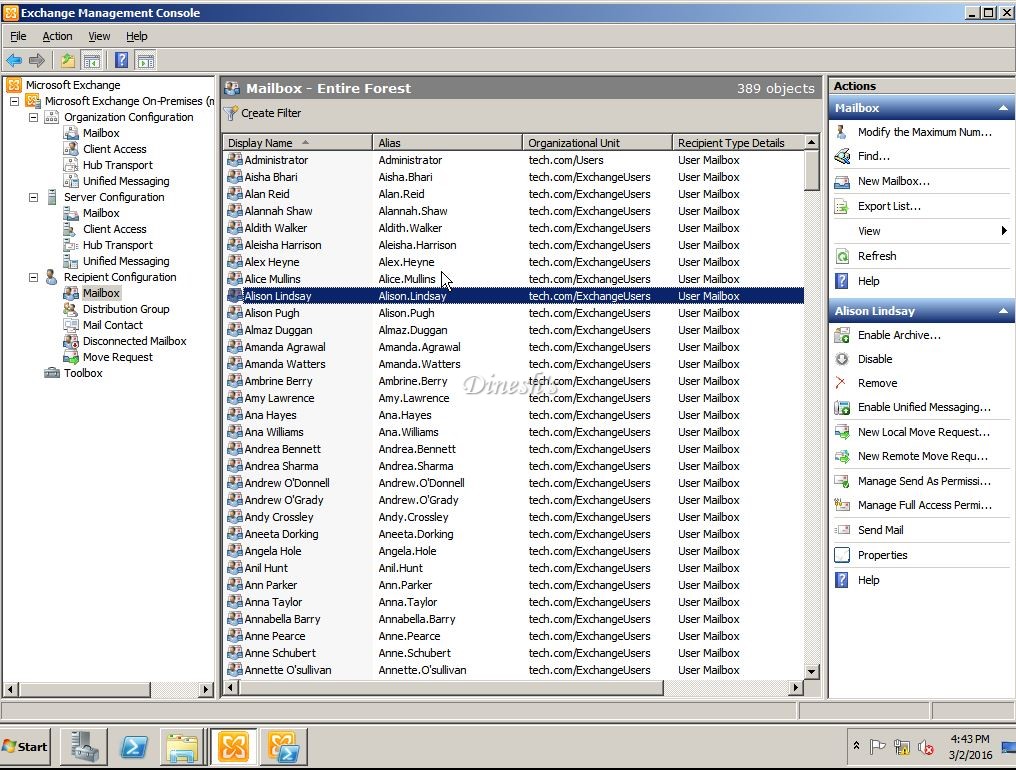The image size is (1016, 770).
Task: Open the Action menu
Action: pos(57,36)
